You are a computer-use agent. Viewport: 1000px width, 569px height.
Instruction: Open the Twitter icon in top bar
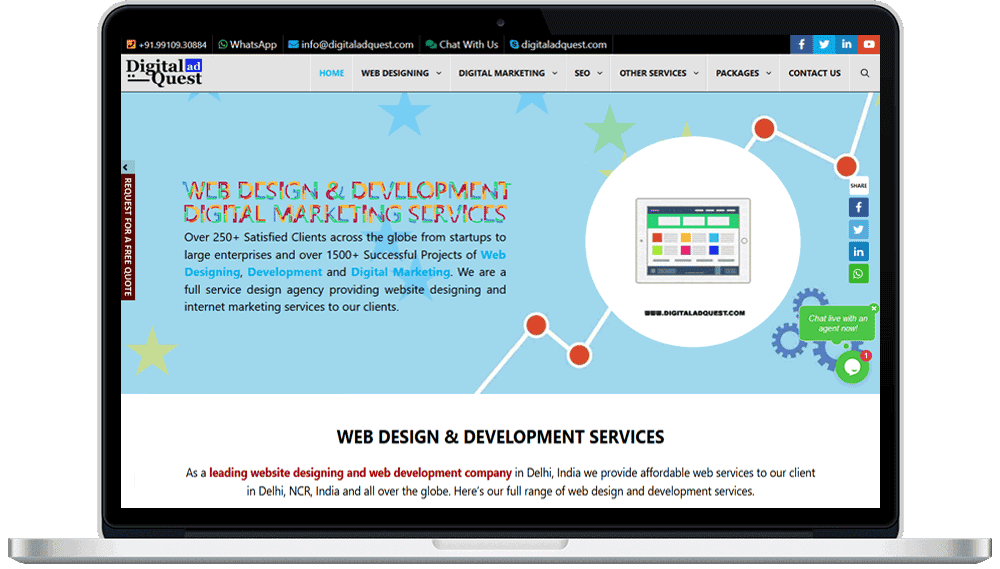[824, 44]
